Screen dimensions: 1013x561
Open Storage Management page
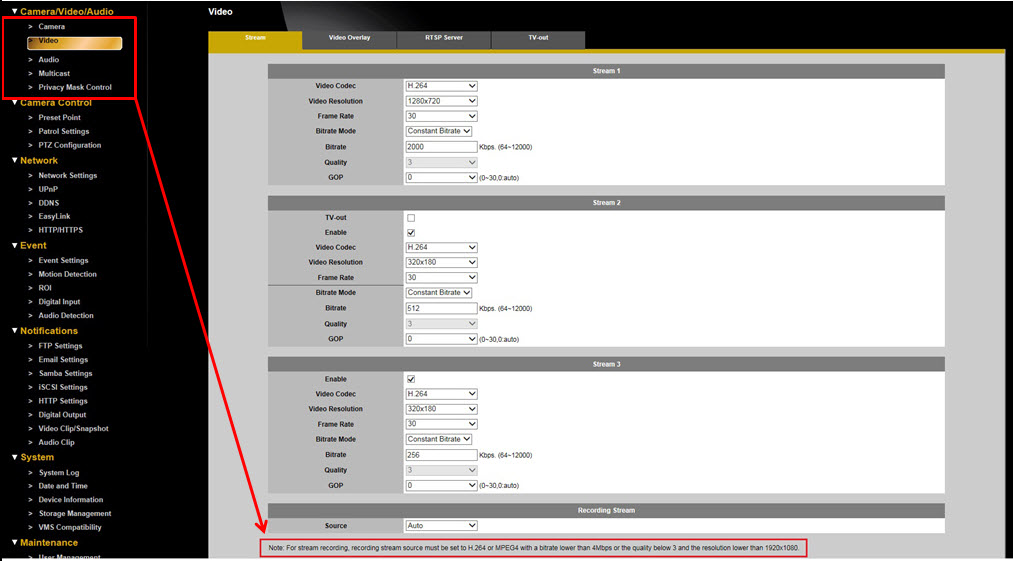[75, 514]
